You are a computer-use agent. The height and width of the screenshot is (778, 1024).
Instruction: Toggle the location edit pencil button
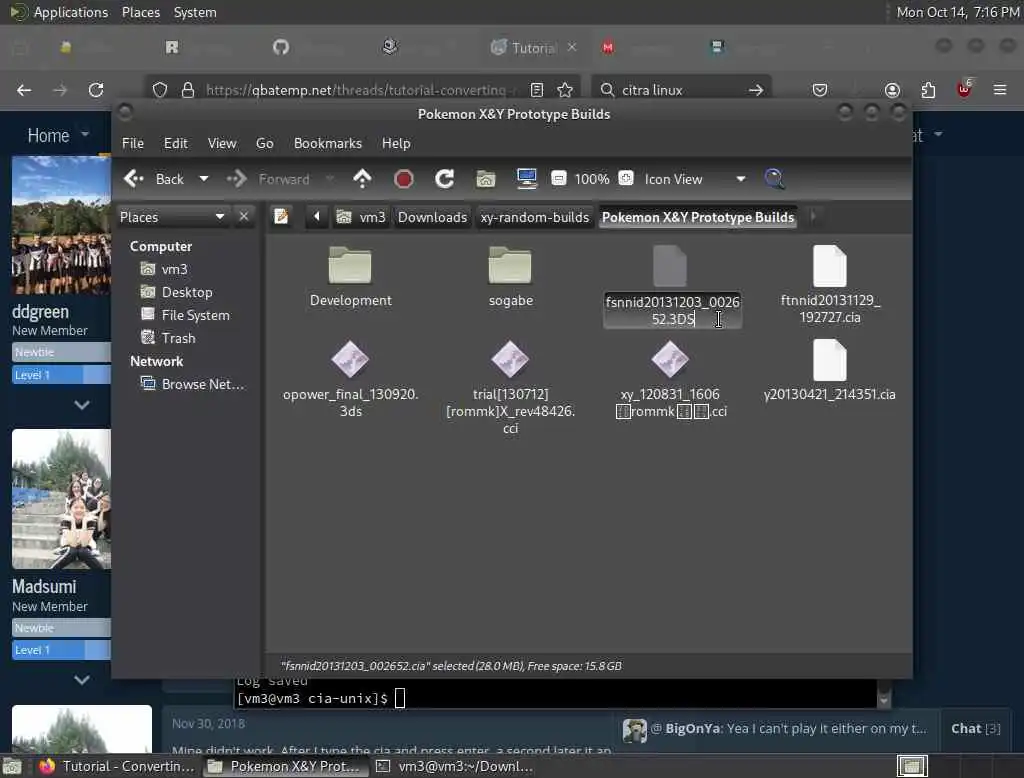(x=281, y=216)
